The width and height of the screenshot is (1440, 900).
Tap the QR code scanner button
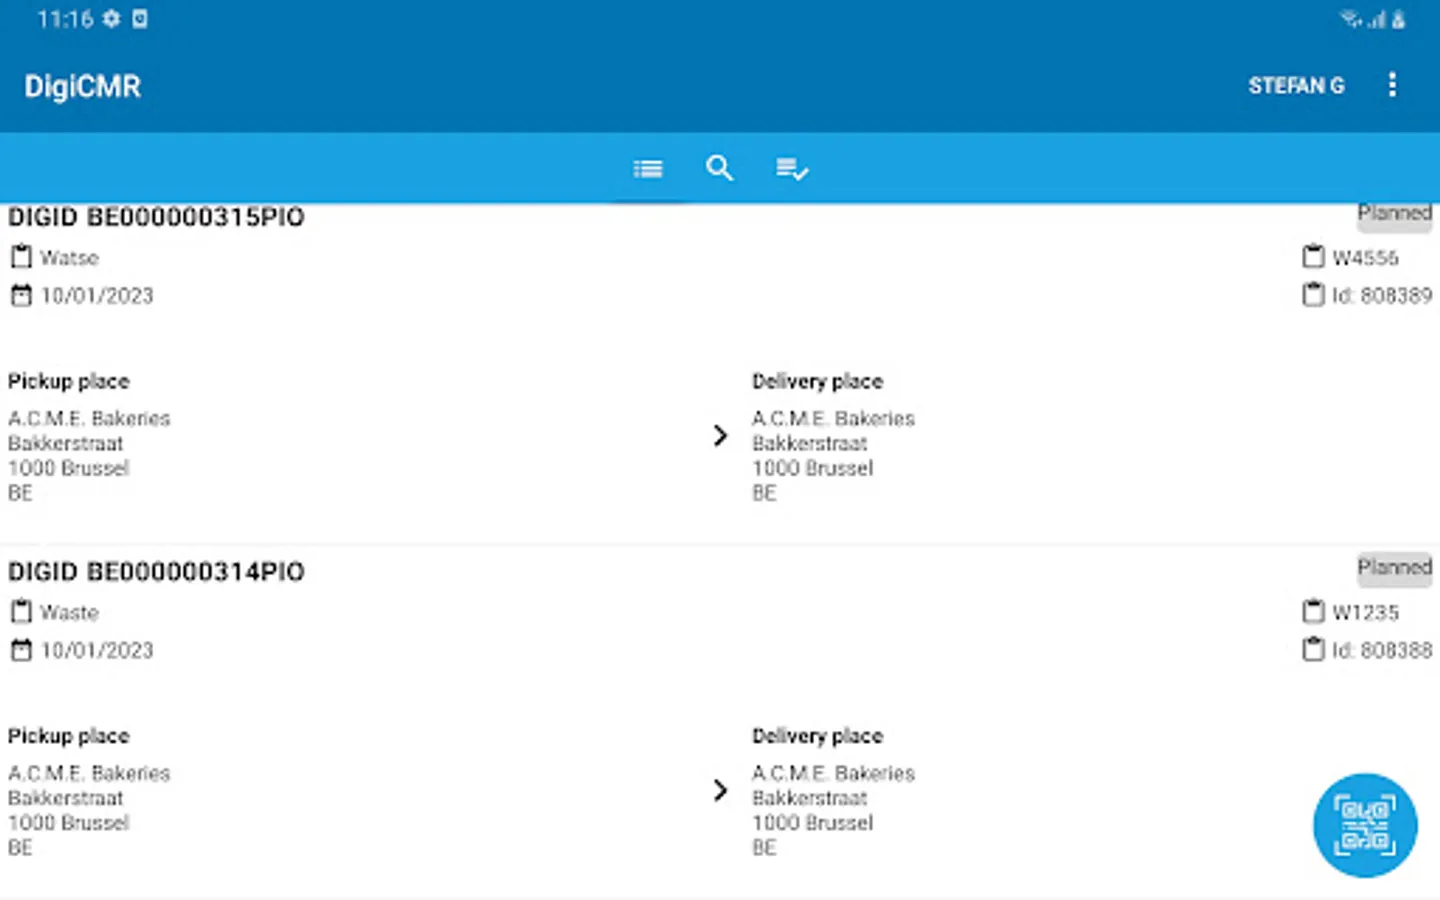(x=1364, y=825)
